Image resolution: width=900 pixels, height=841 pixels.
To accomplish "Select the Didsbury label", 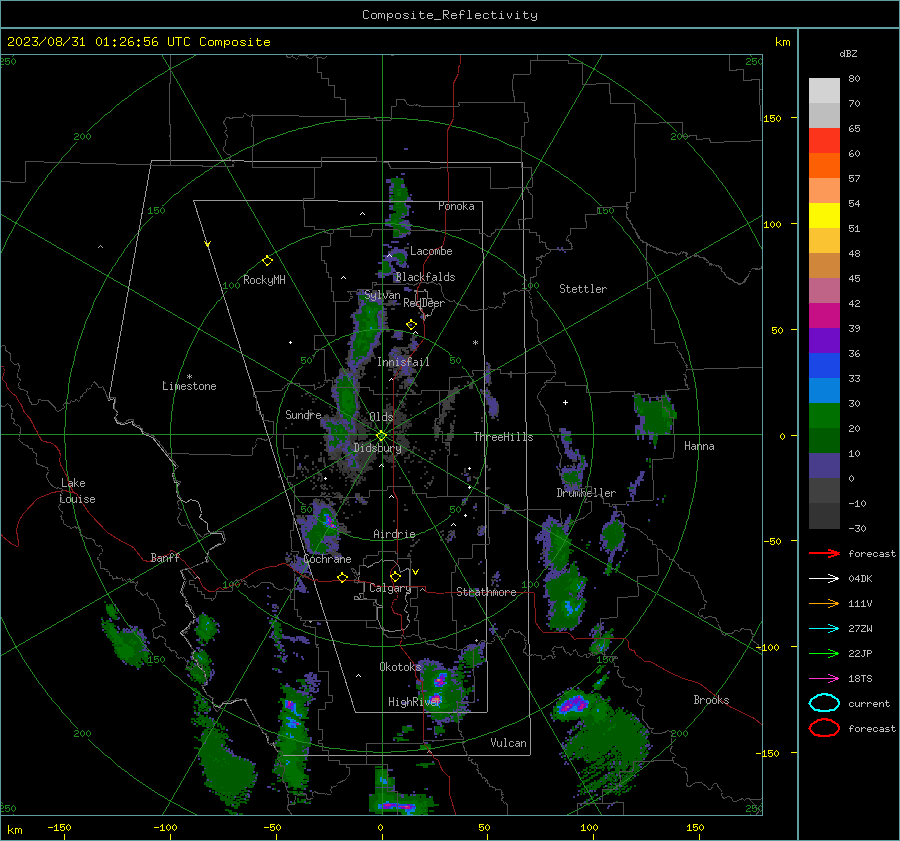I will tap(377, 448).
